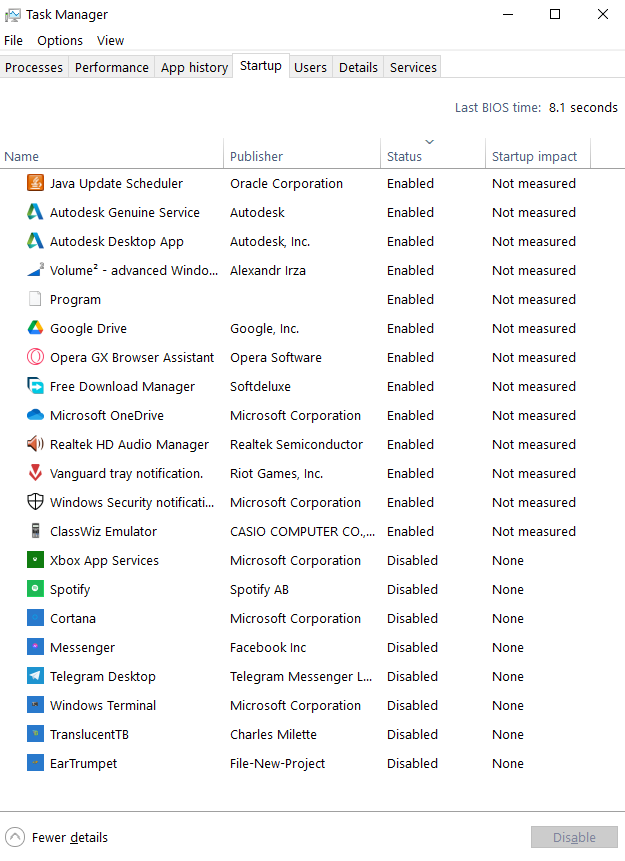
Task: Click the Windows Security shield icon
Action: pos(35,502)
